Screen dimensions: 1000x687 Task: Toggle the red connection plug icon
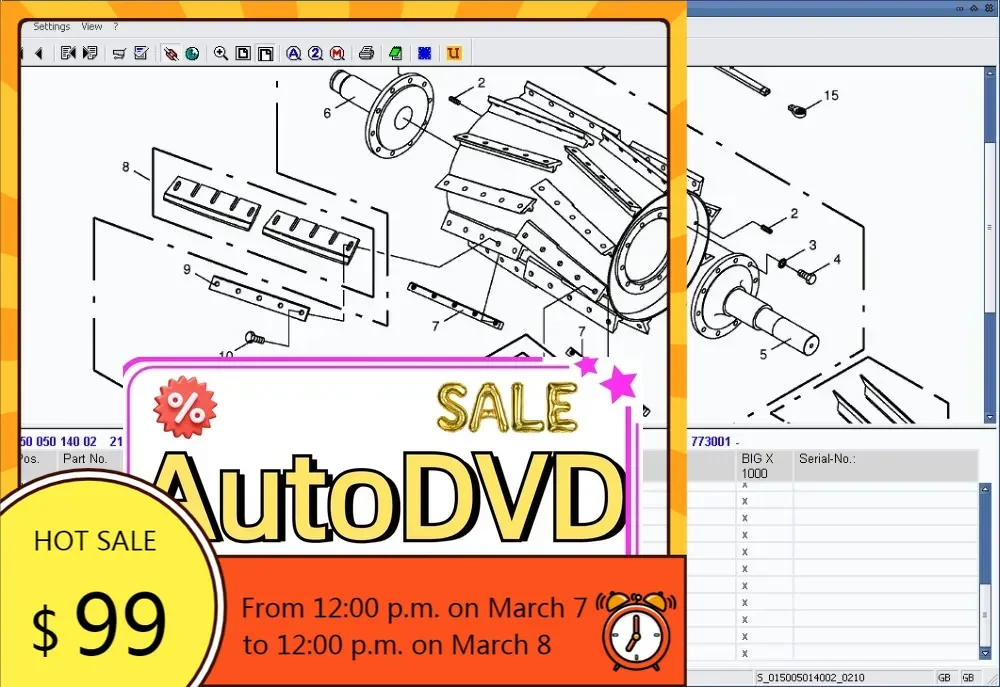pyautogui.click(x=170, y=54)
